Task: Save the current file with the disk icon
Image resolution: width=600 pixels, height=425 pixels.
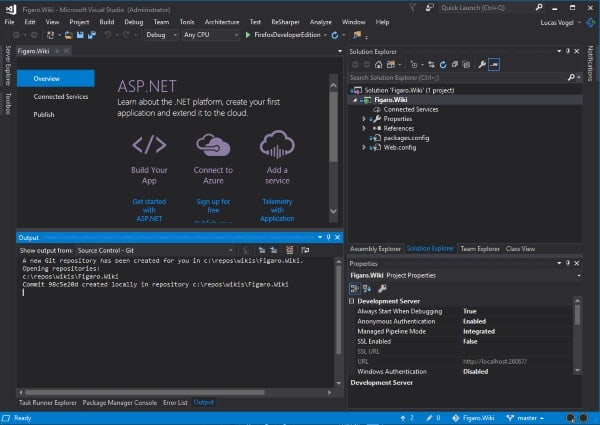Action: pyautogui.click(x=80, y=35)
